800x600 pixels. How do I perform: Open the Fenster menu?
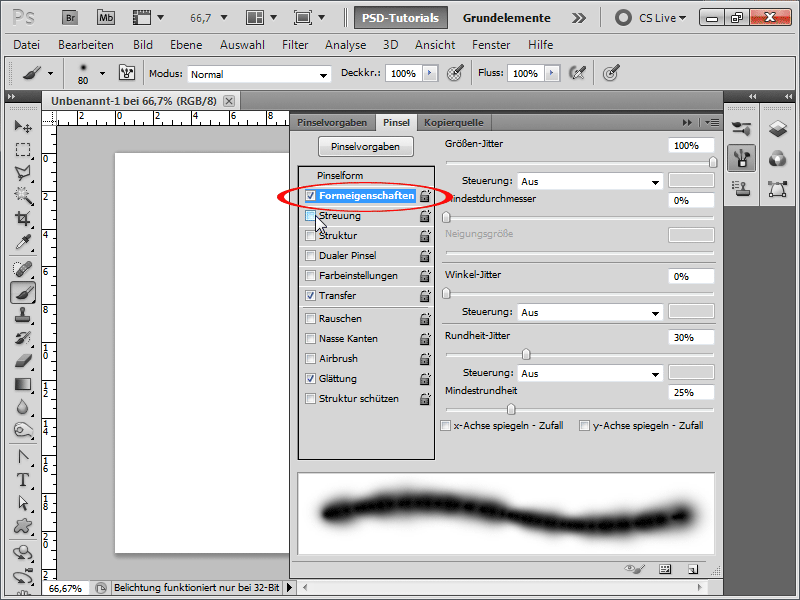tap(491, 45)
